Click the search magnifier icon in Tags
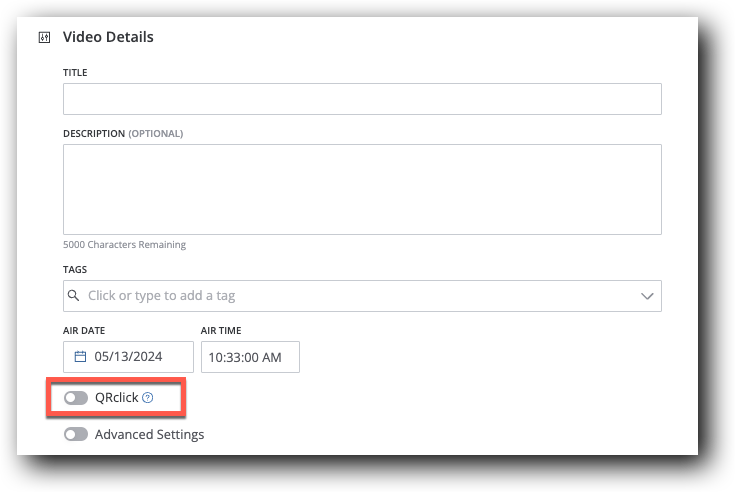Screen dimensions: 735x492 point(74,296)
